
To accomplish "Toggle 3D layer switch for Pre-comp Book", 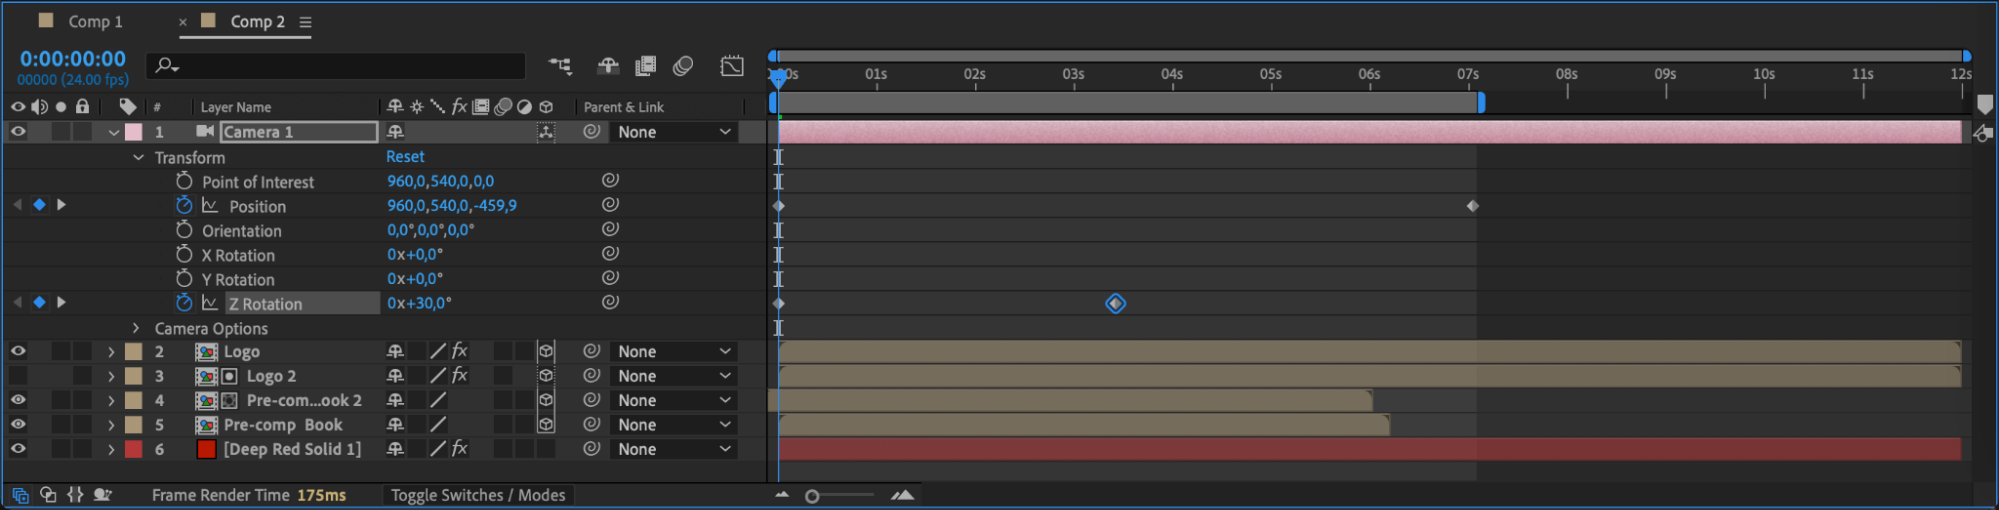I will pyautogui.click(x=546, y=424).
